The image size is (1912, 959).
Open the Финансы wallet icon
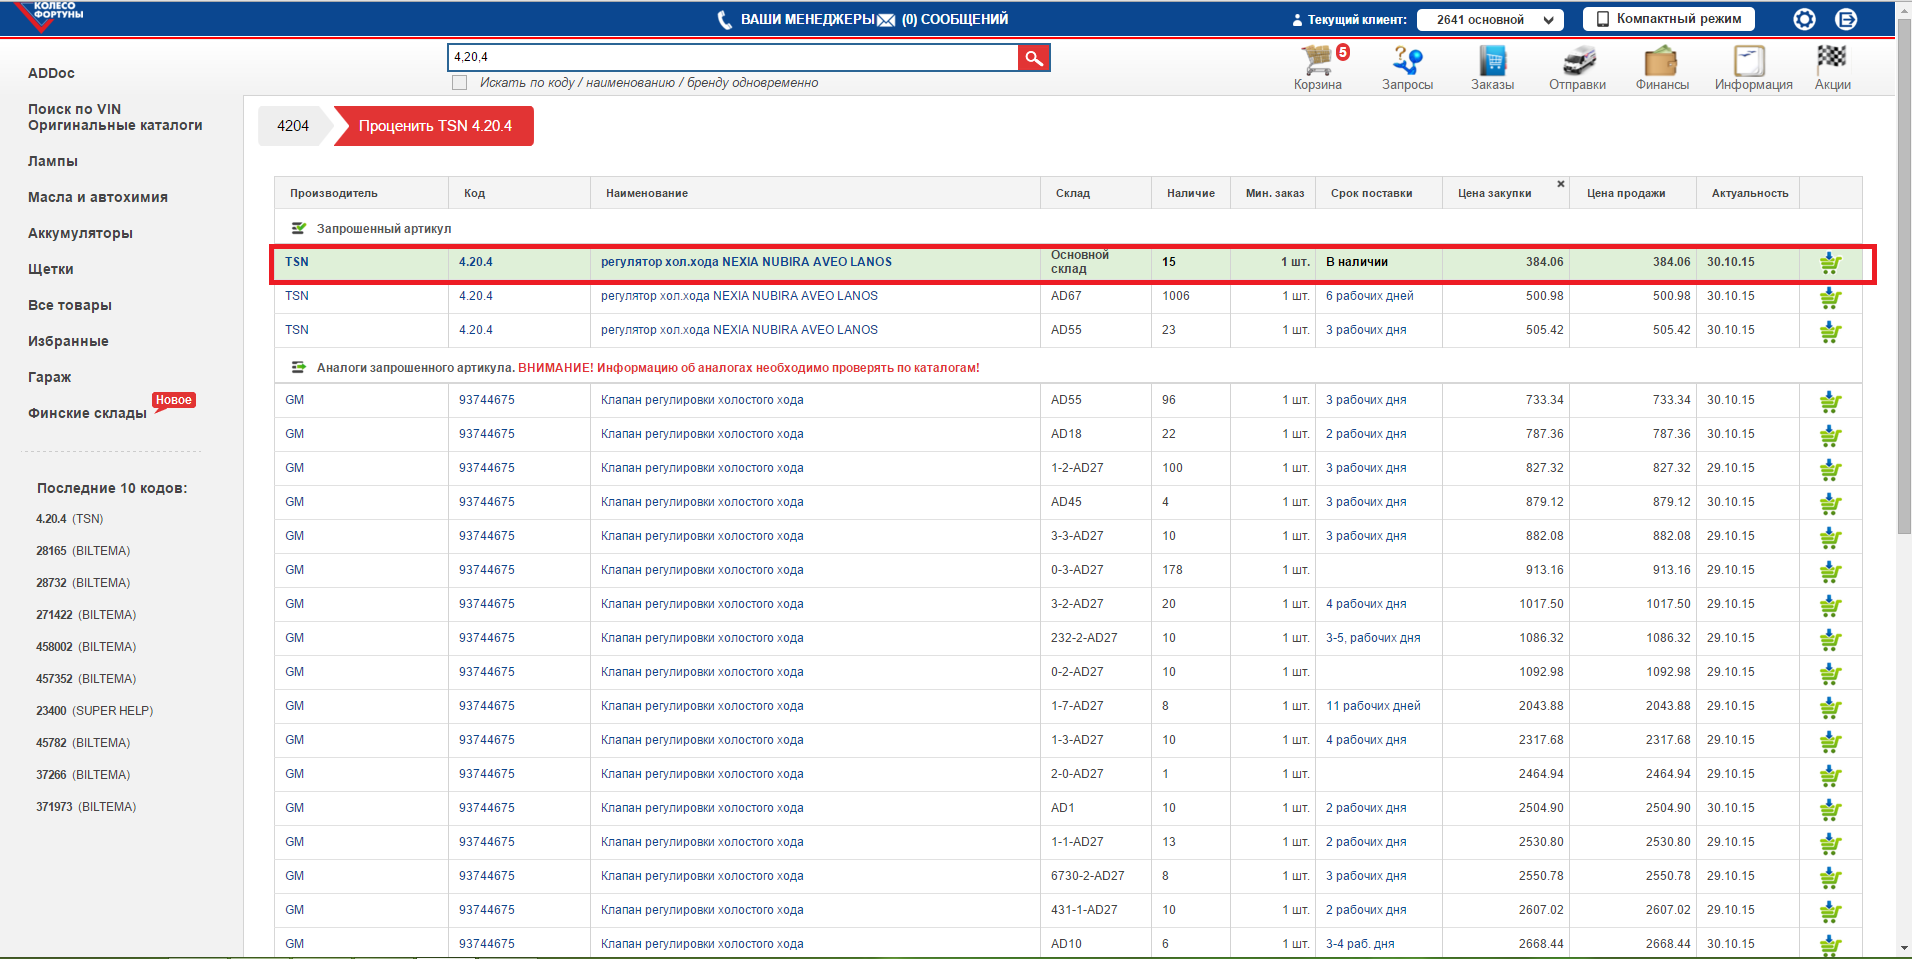(x=1662, y=61)
